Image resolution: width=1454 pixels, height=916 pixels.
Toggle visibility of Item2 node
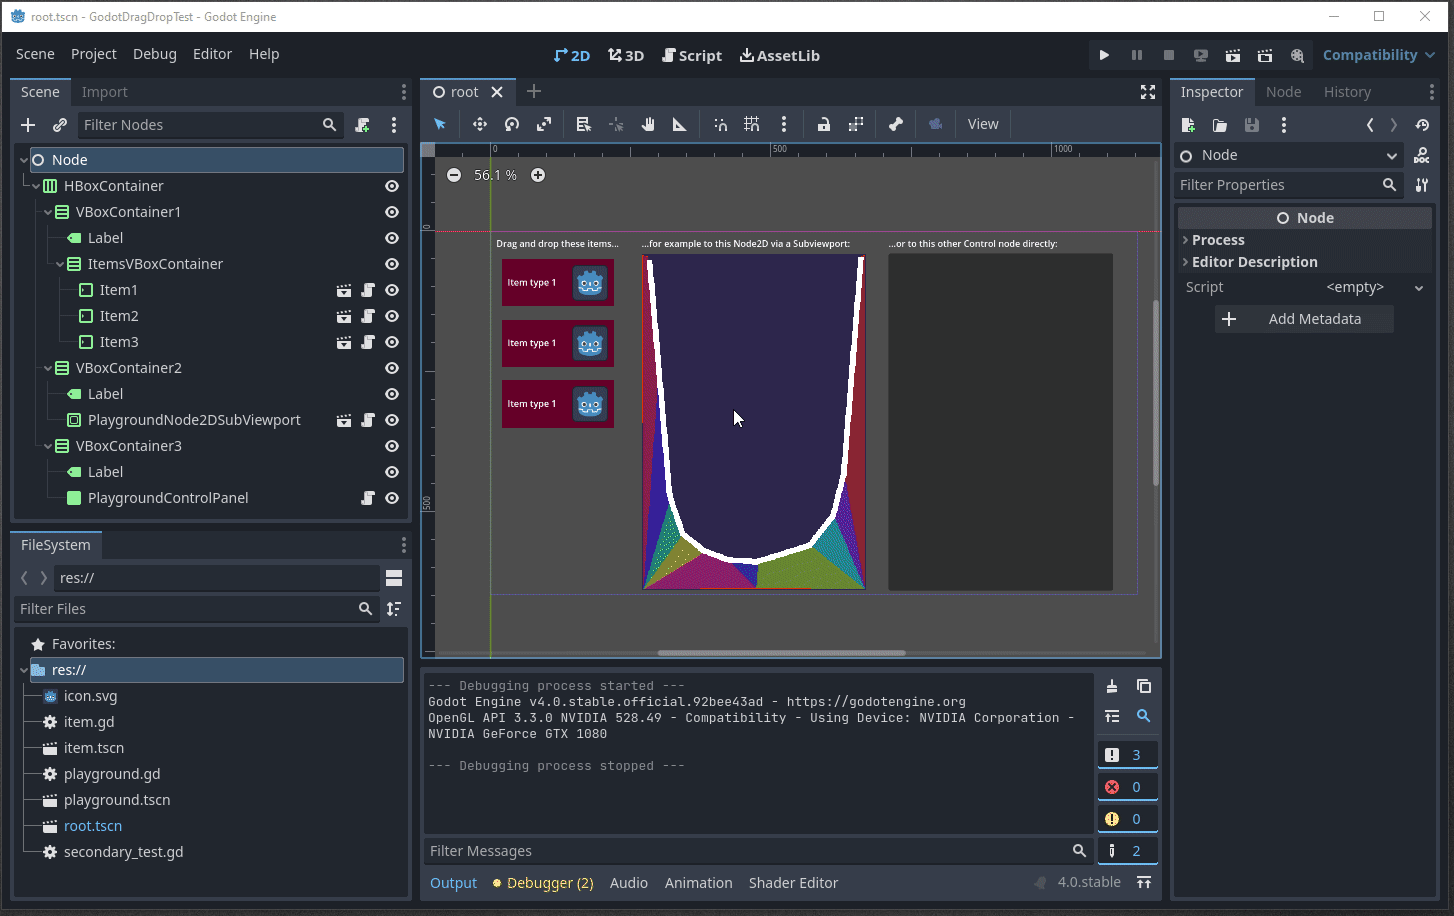(x=392, y=316)
